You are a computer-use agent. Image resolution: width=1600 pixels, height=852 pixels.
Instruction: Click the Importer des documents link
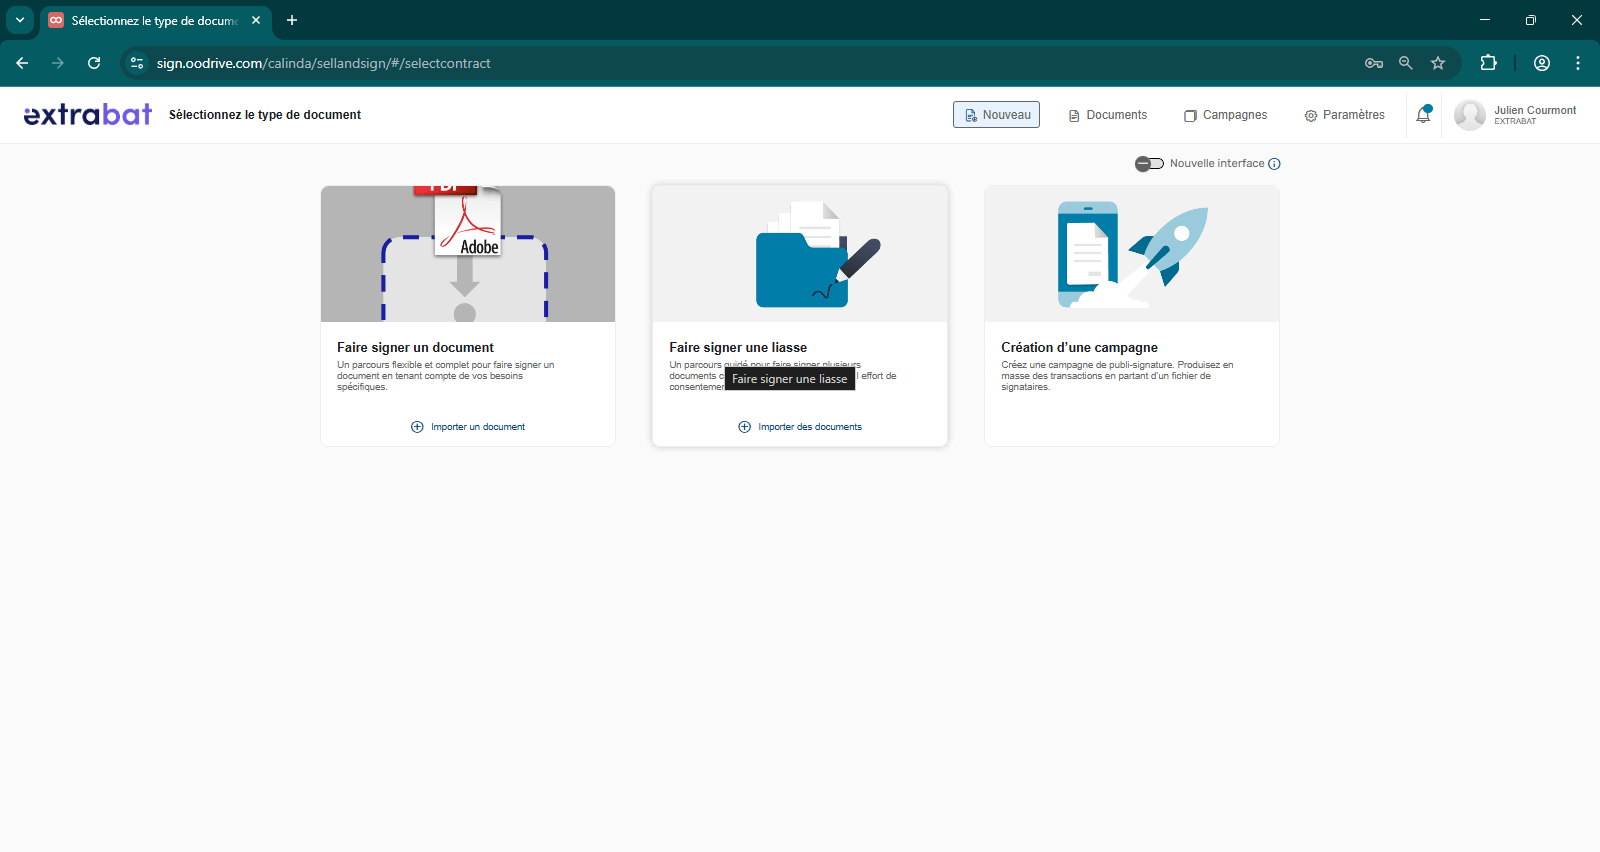click(800, 427)
